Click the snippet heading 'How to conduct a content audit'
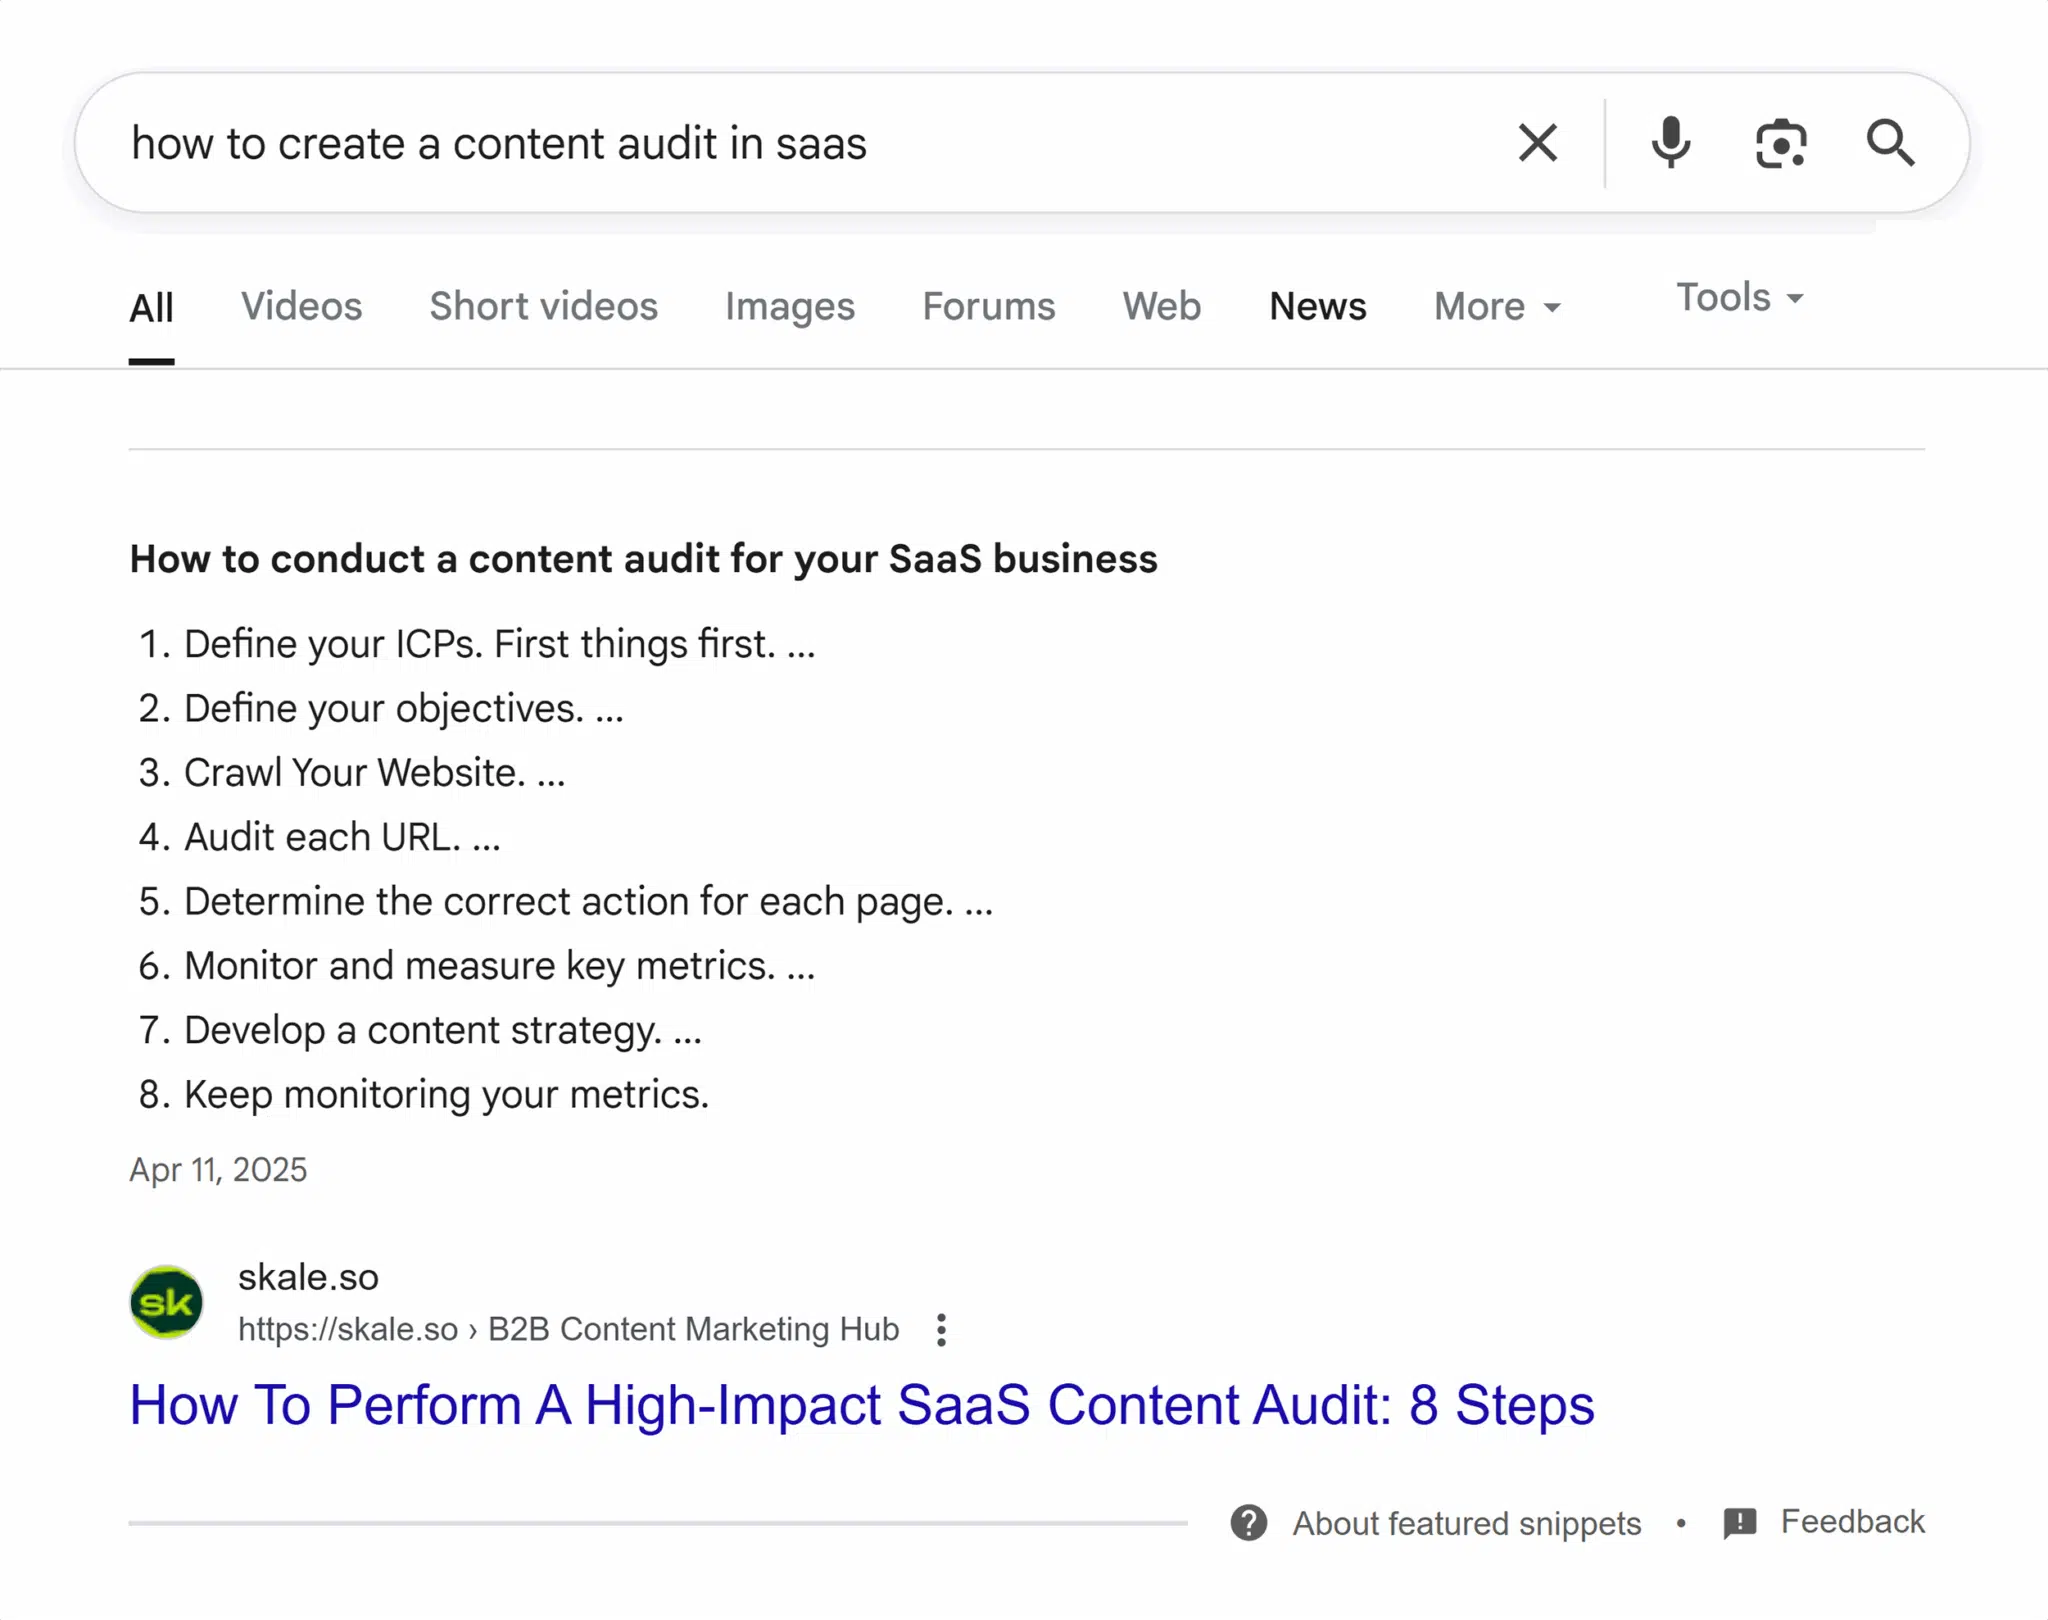The image size is (2048, 1620). tap(644, 559)
